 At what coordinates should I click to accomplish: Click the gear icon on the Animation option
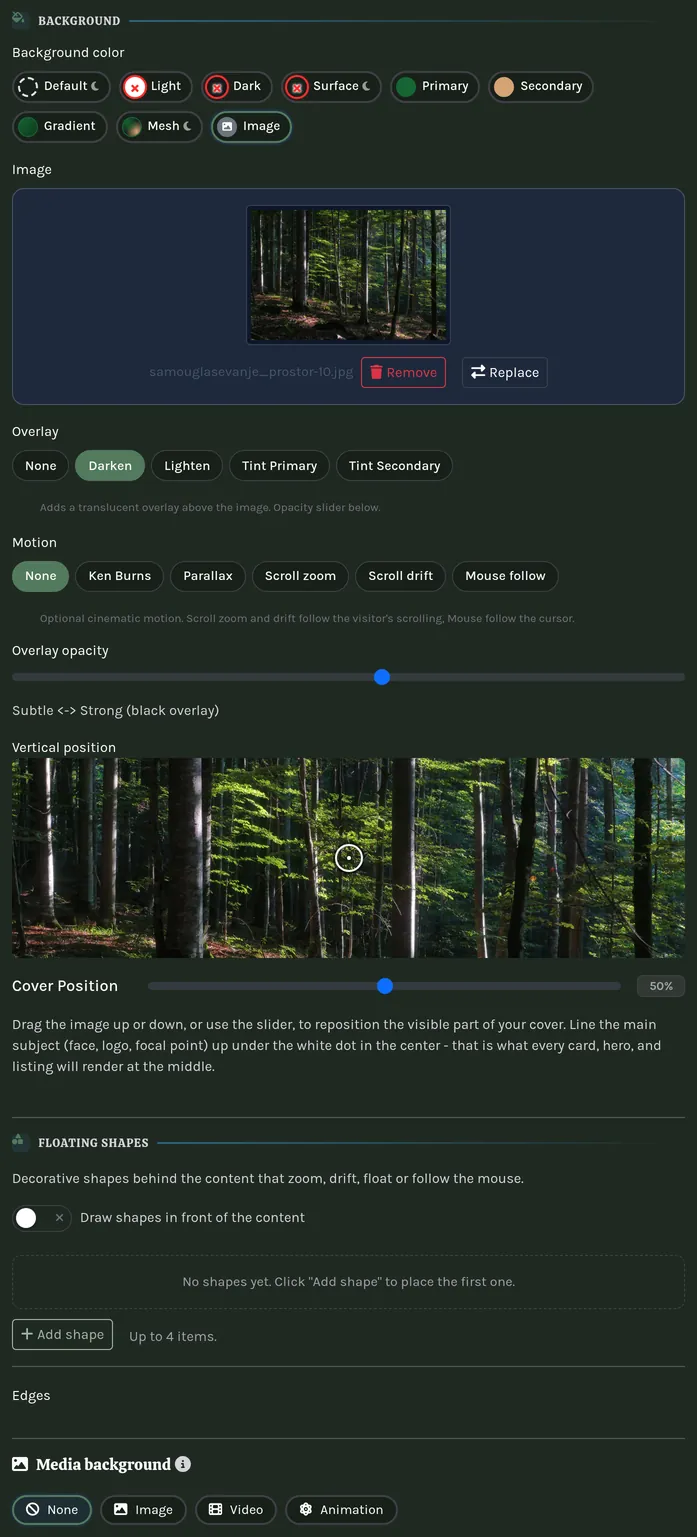pos(306,1510)
